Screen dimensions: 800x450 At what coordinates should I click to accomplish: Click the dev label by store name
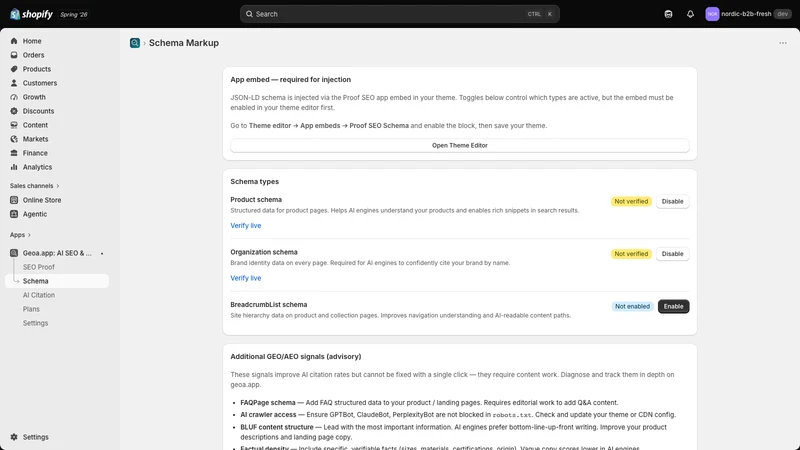(782, 14)
